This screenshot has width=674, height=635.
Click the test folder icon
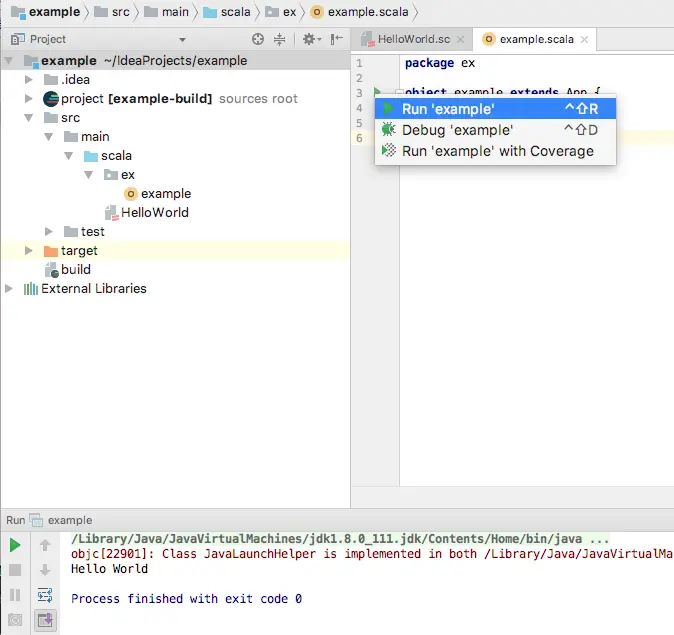(70, 231)
